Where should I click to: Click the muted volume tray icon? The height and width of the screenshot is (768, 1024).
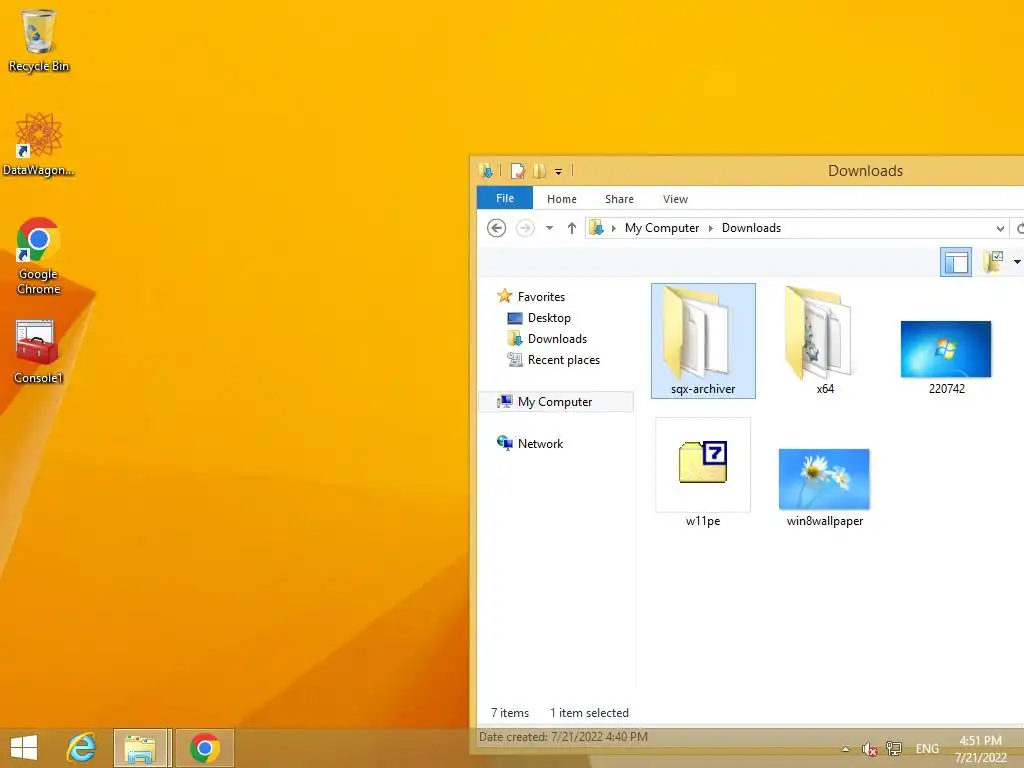click(869, 749)
